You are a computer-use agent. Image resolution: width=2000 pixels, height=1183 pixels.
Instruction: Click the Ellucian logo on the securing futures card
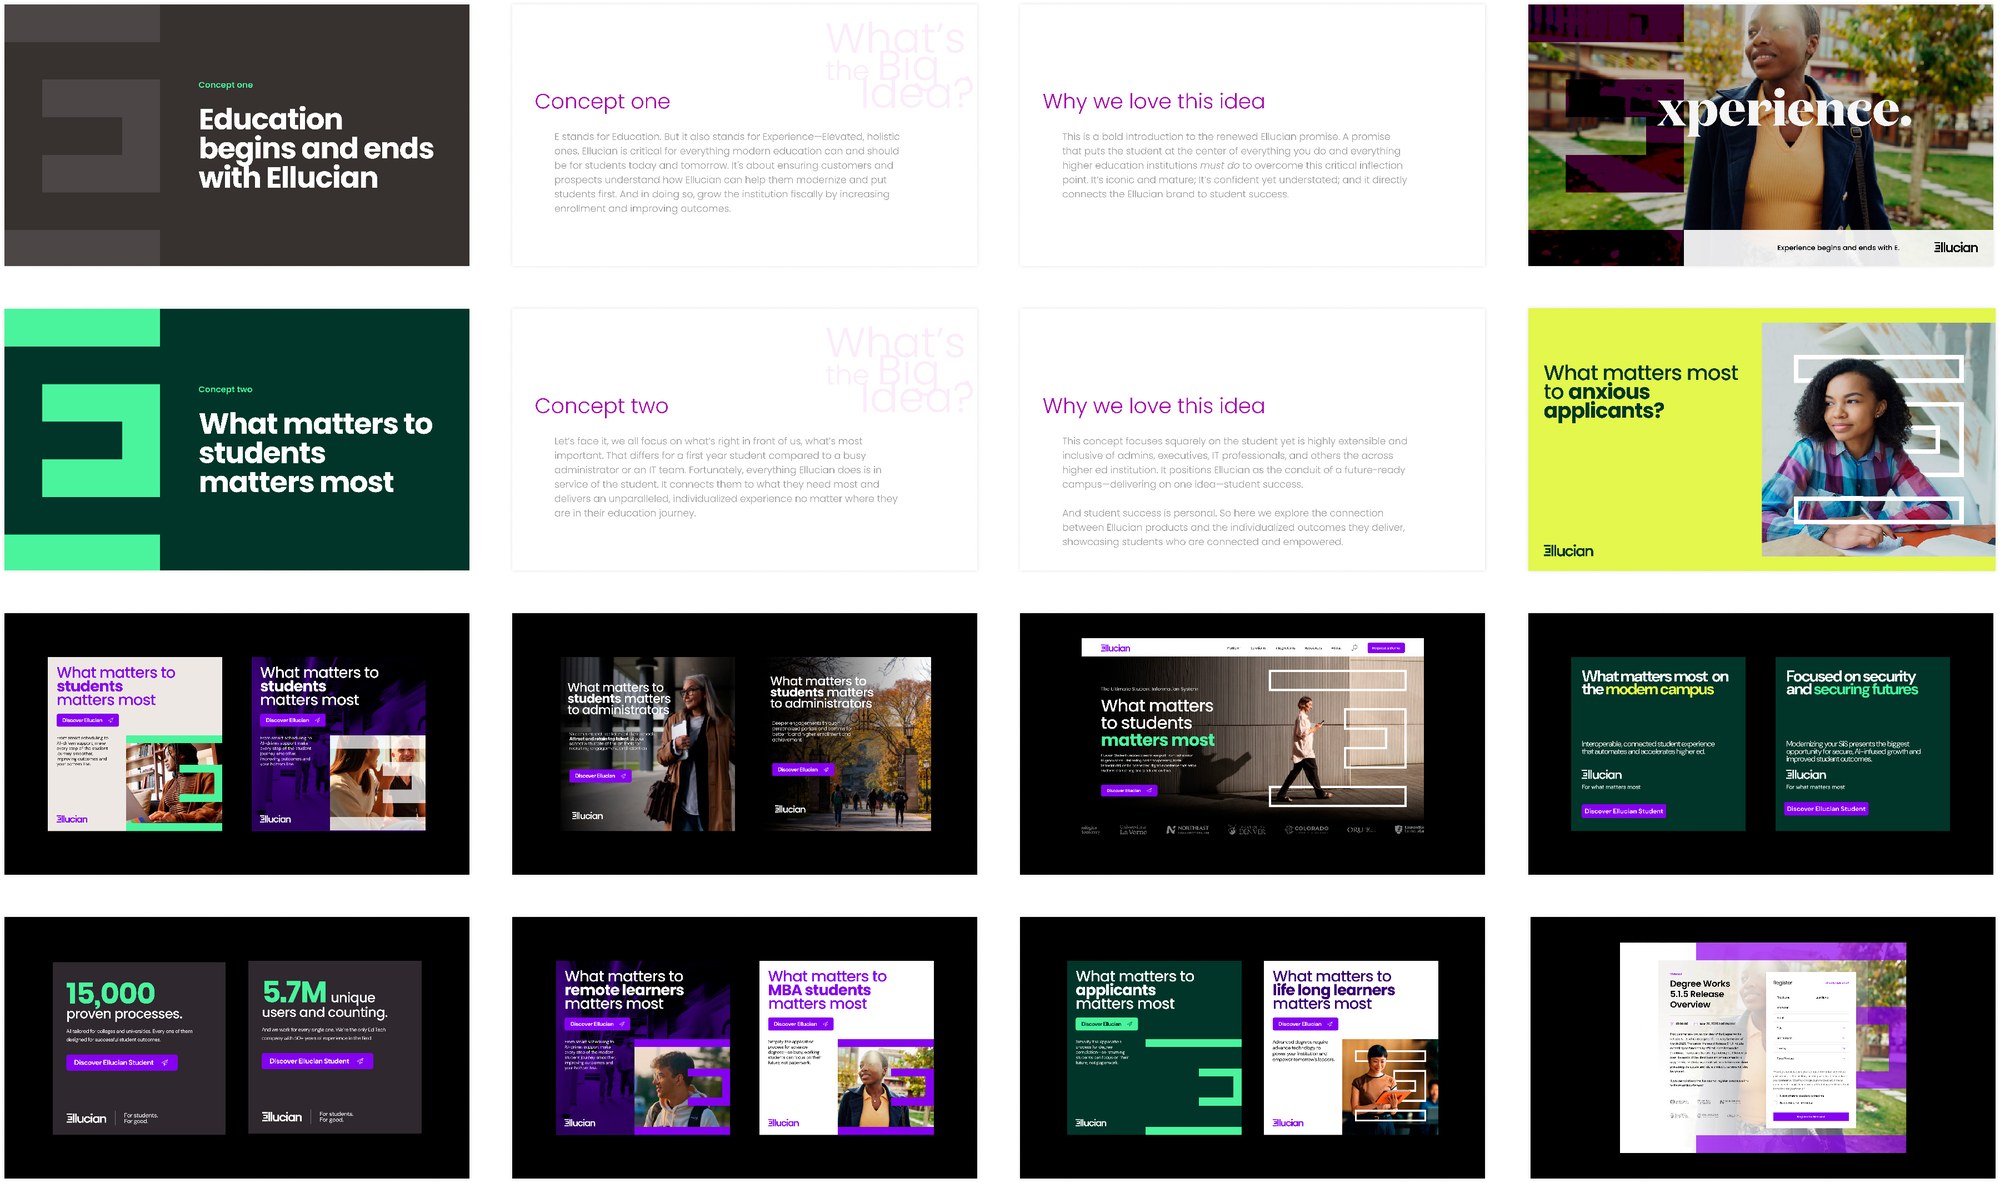pyautogui.click(x=1806, y=775)
